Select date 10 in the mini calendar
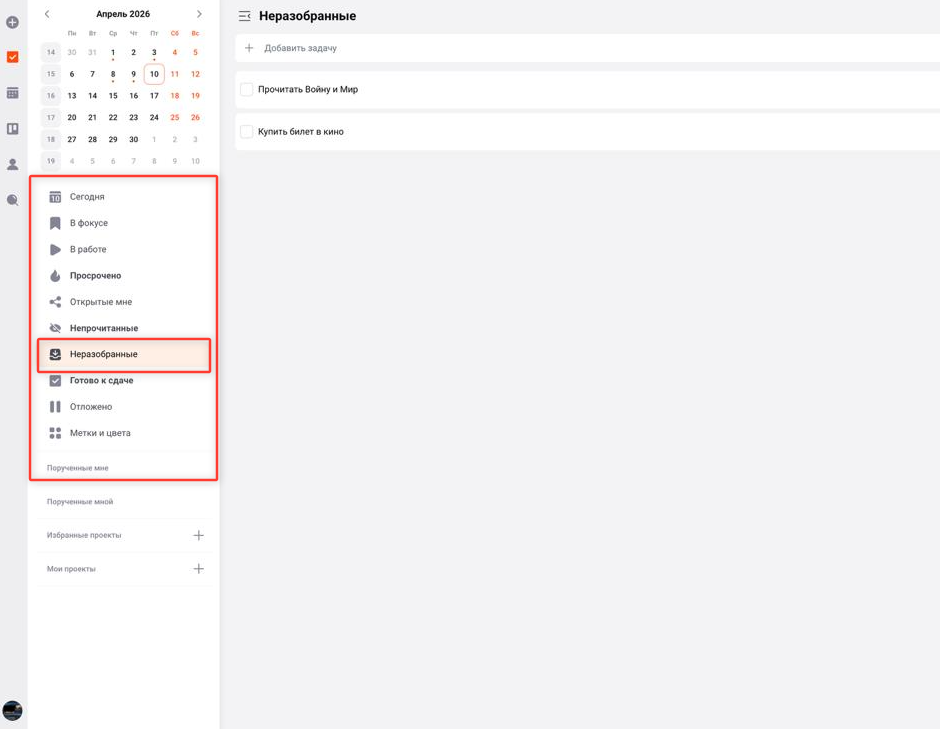 click(x=154, y=74)
